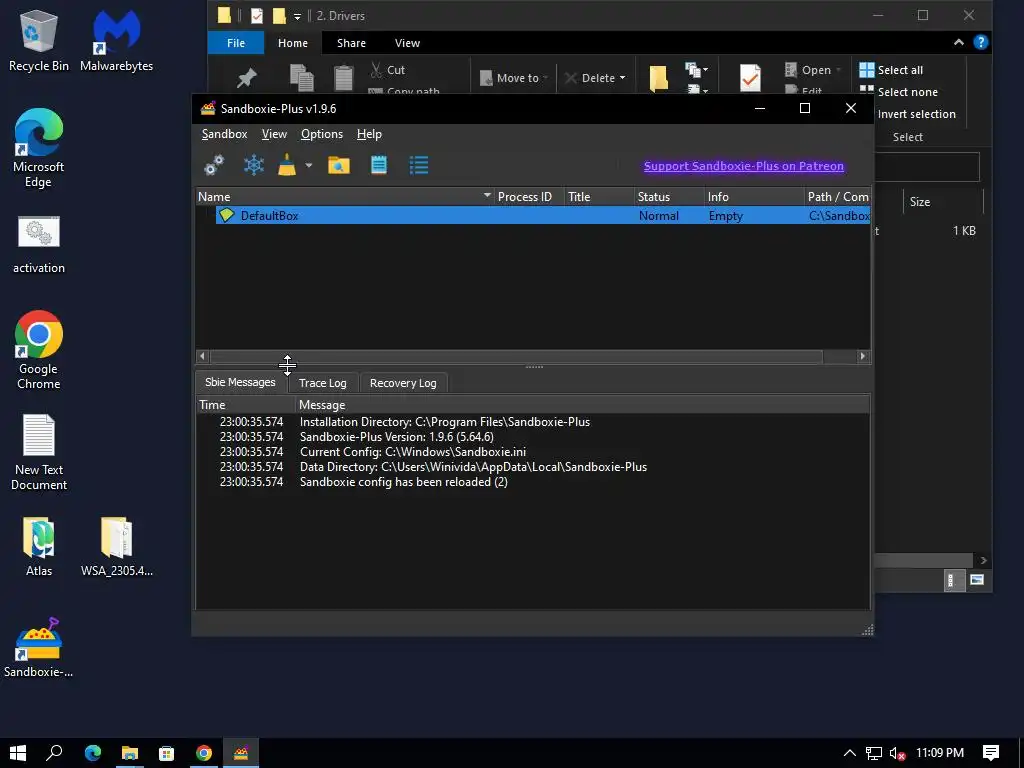
Task: Switch to Trace Log tab
Action: click(323, 383)
